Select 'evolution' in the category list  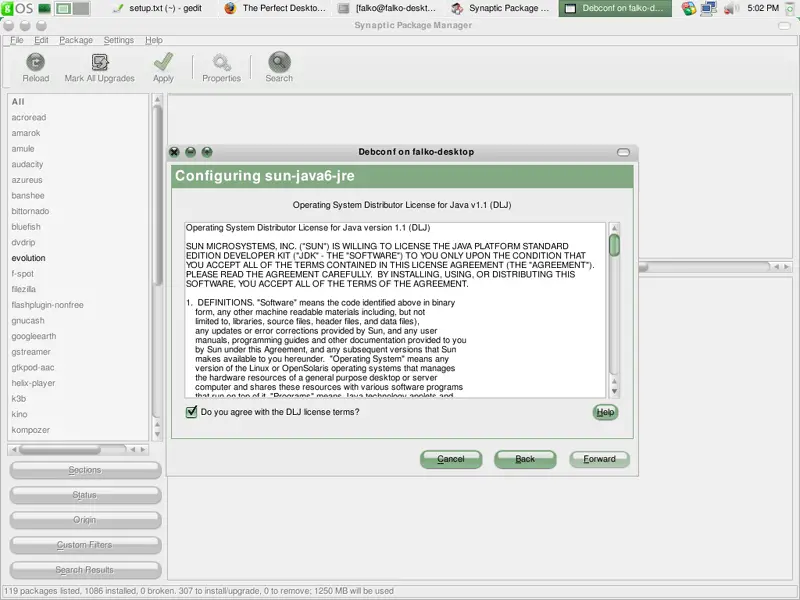coord(28,258)
